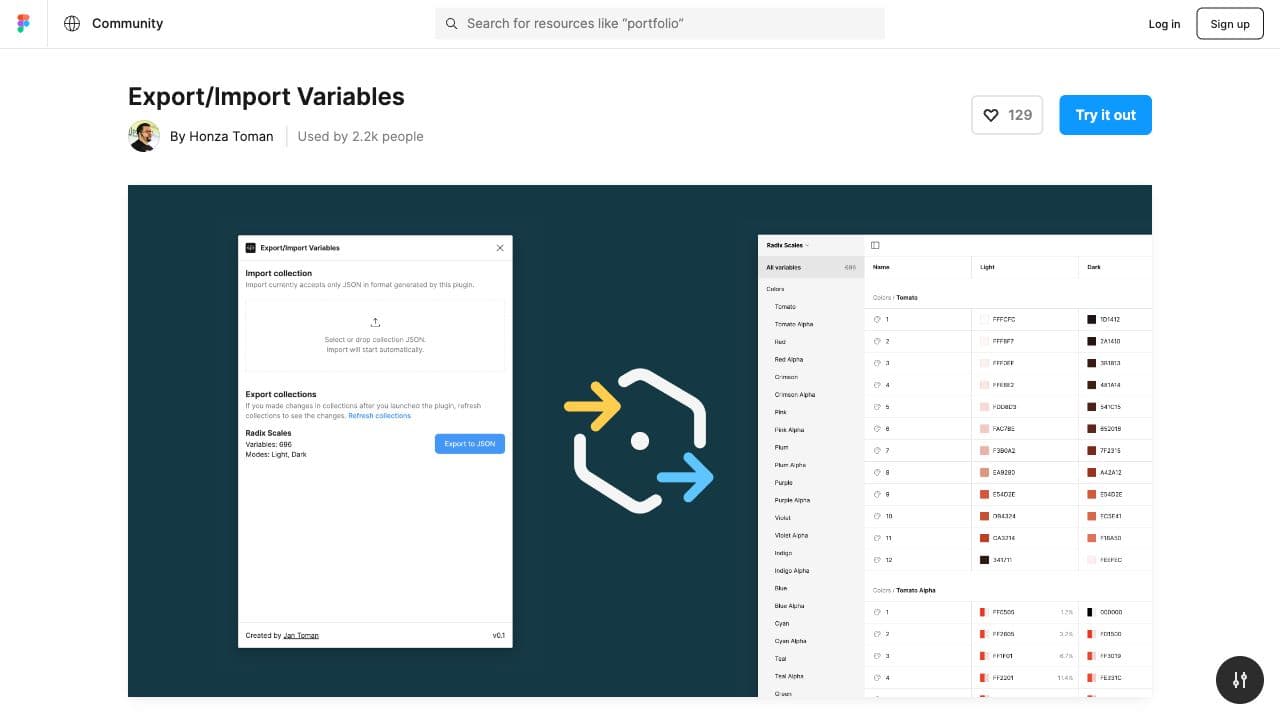Click the Sign up button
1280x720 pixels.
coord(1230,24)
